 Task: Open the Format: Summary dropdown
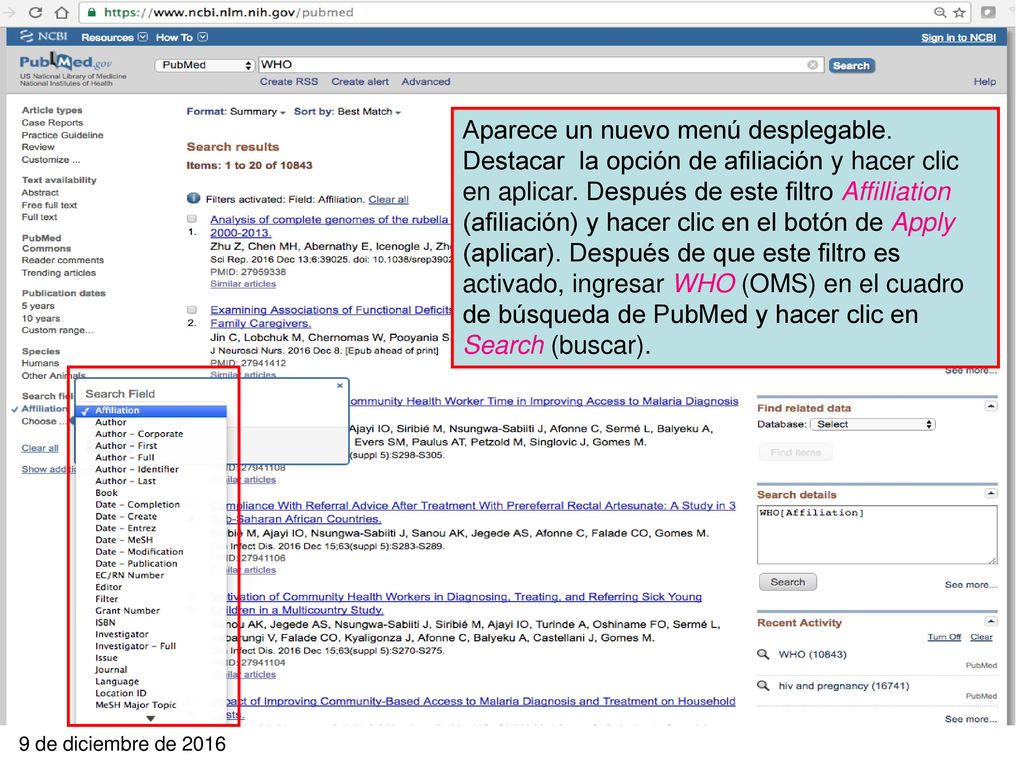click(236, 112)
